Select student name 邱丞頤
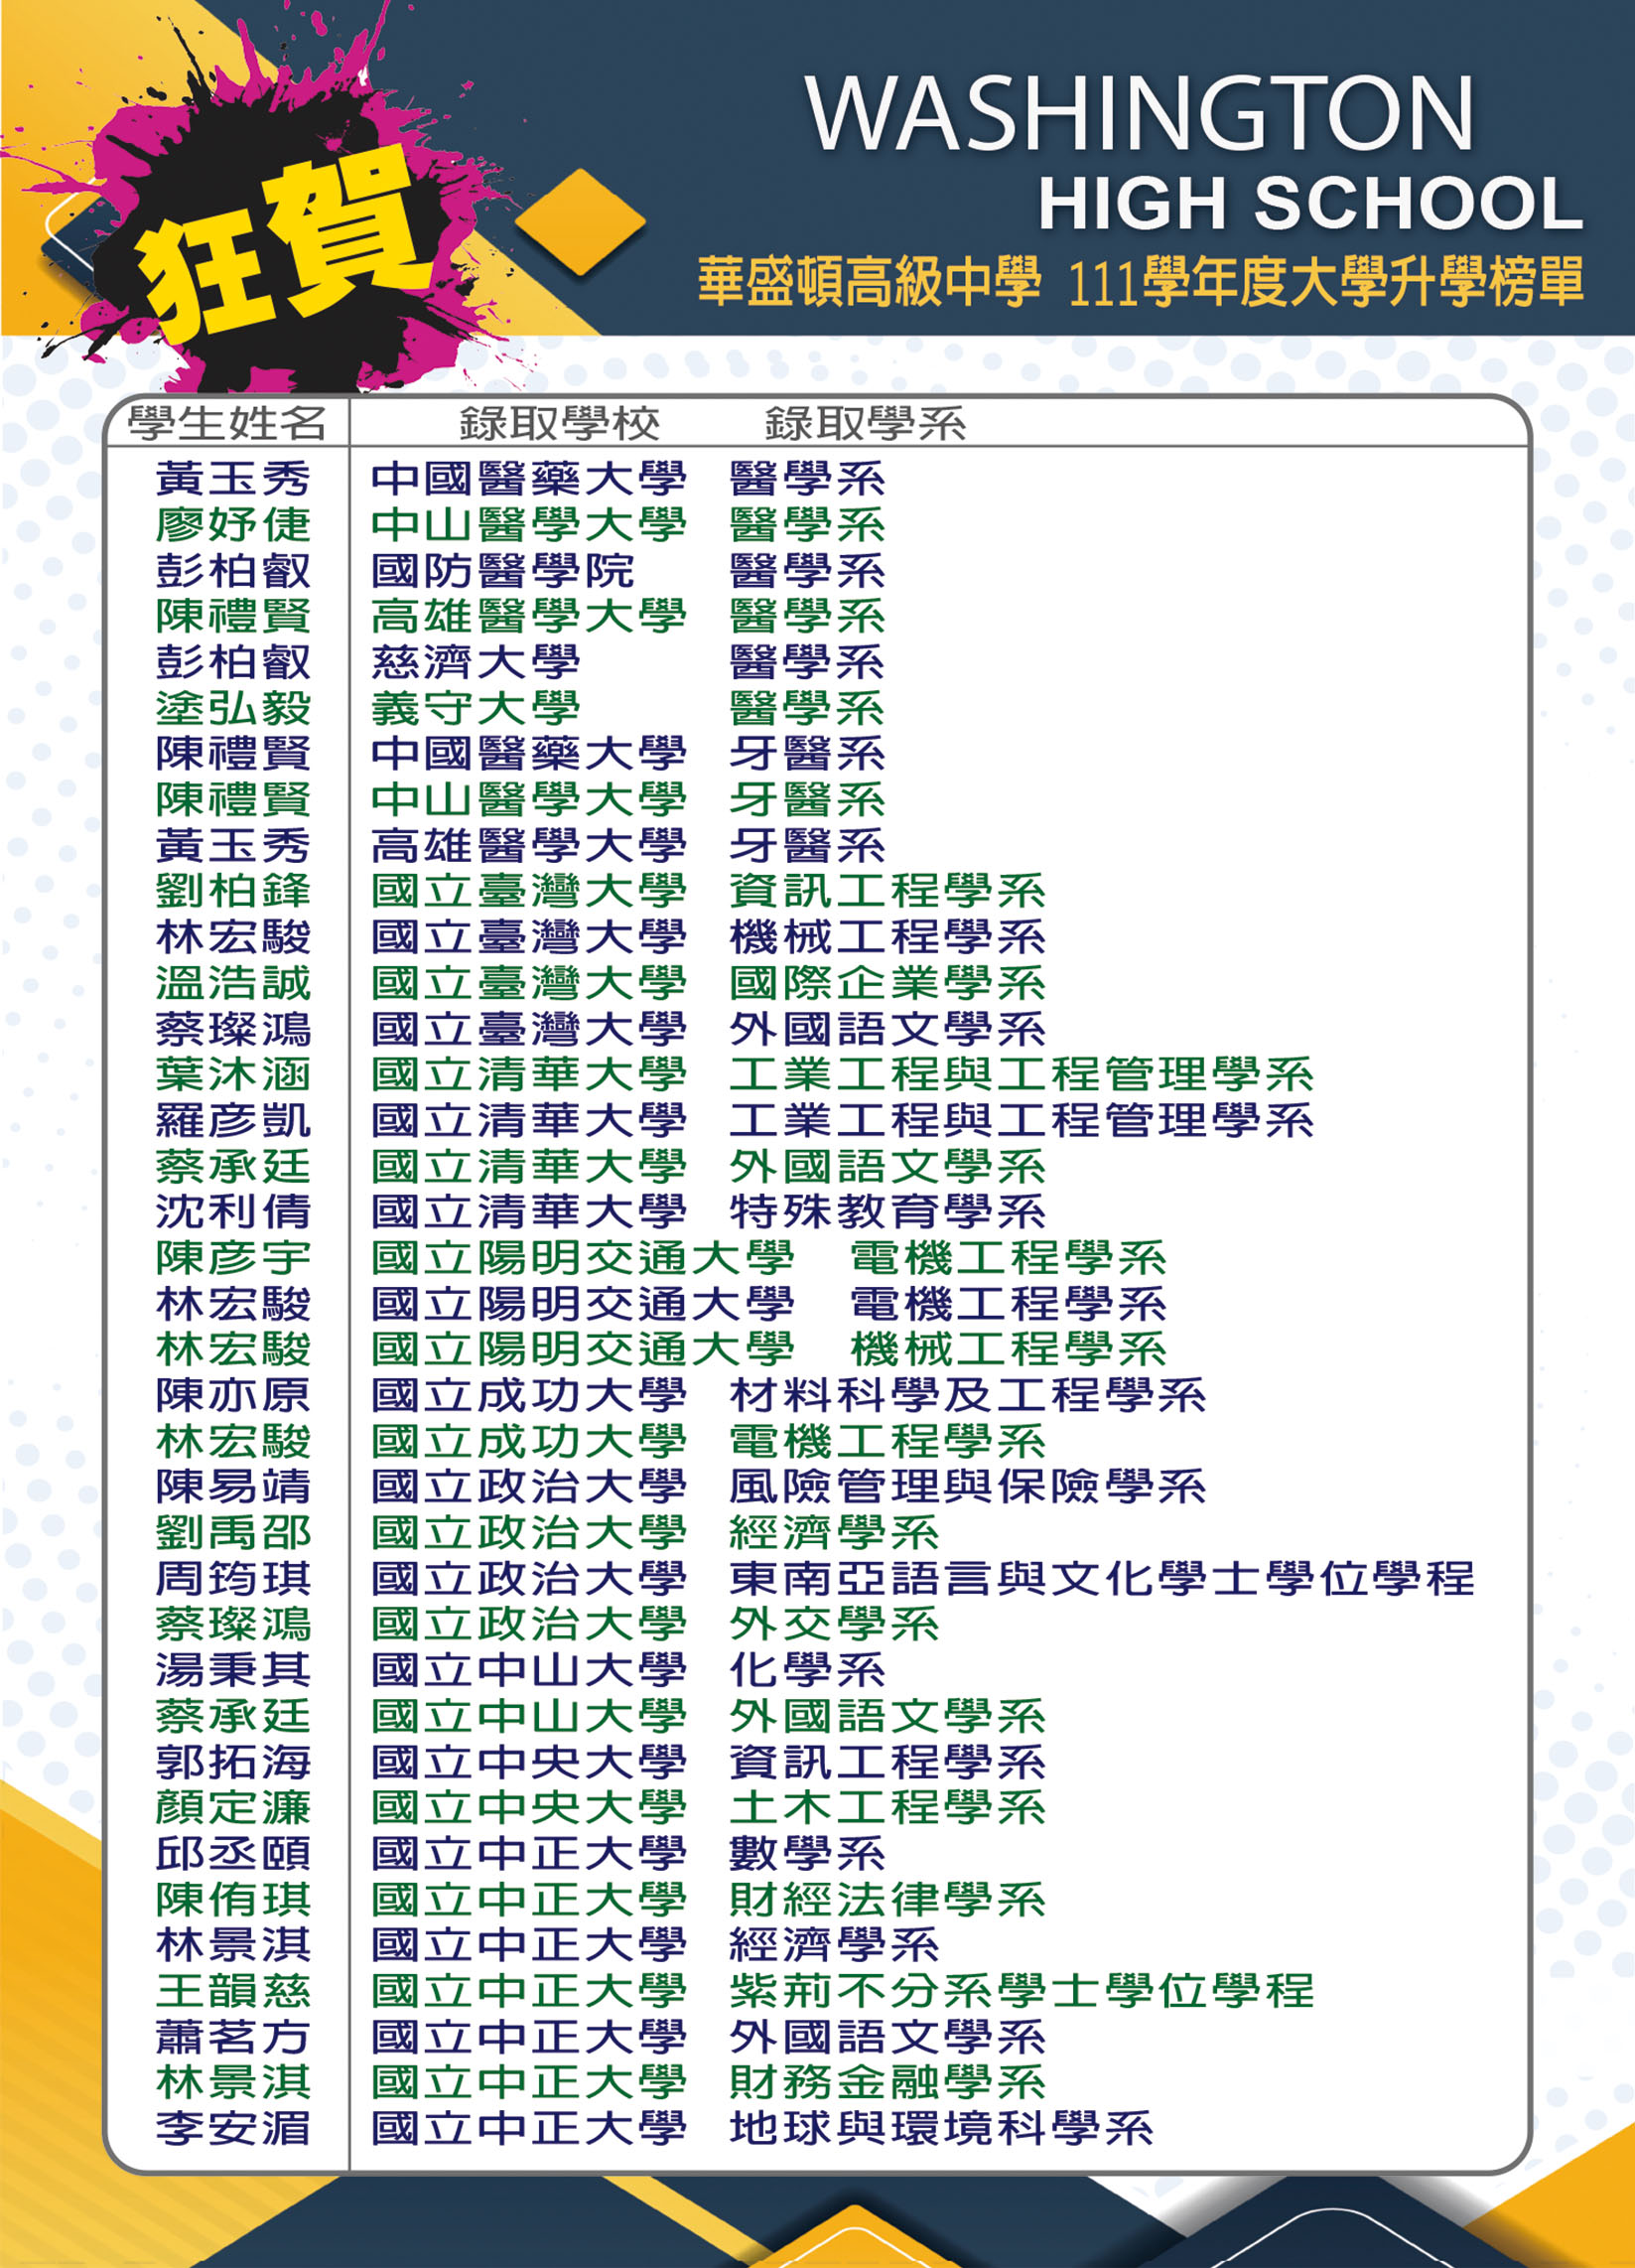The image size is (1635, 2268). pos(233,1854)
